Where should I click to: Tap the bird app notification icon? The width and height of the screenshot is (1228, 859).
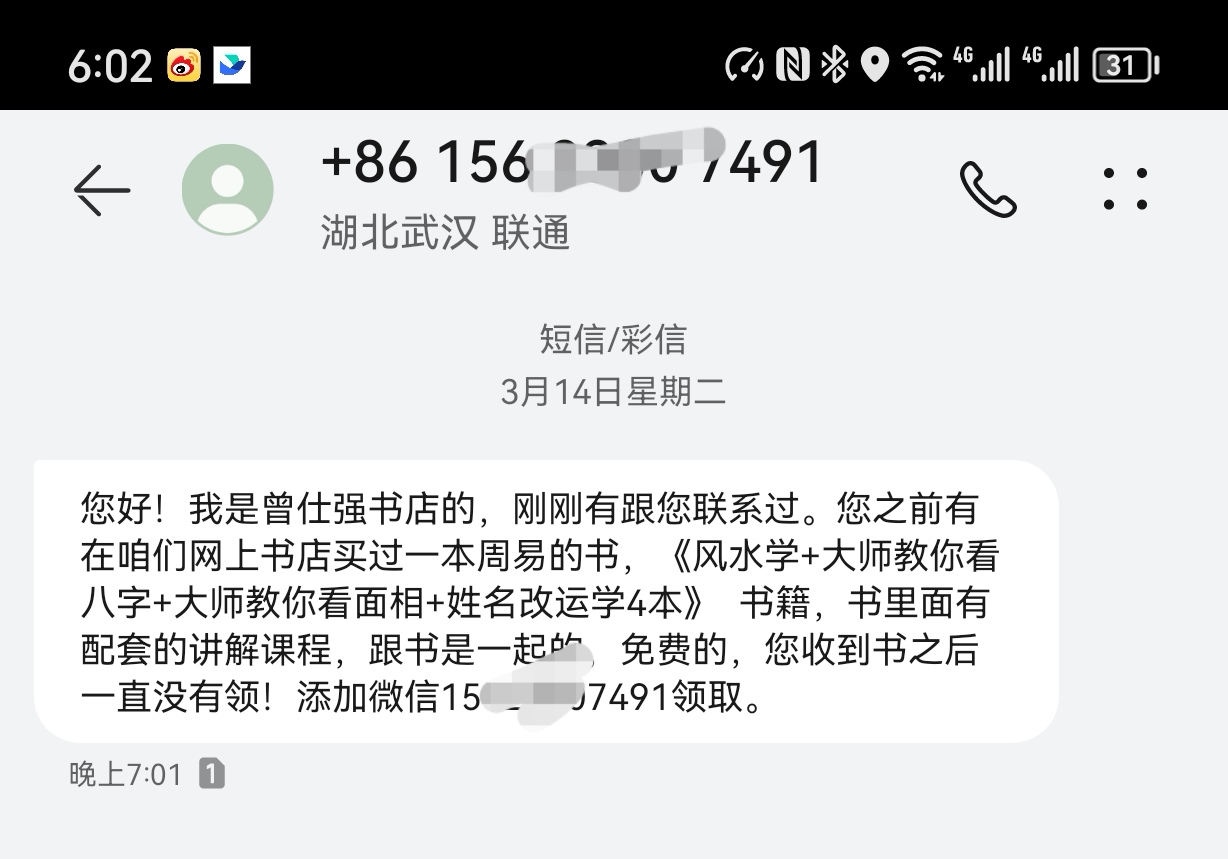[232, 66]
